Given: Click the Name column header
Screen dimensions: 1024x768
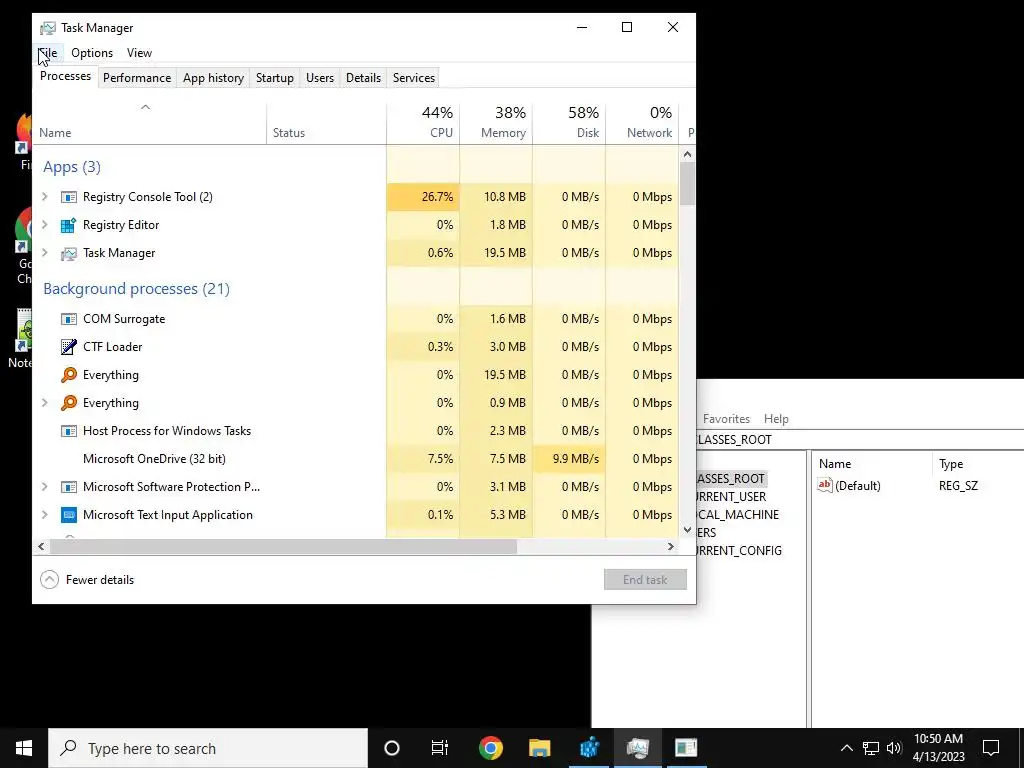Looking at the screenshot, I should click(150, 123).
